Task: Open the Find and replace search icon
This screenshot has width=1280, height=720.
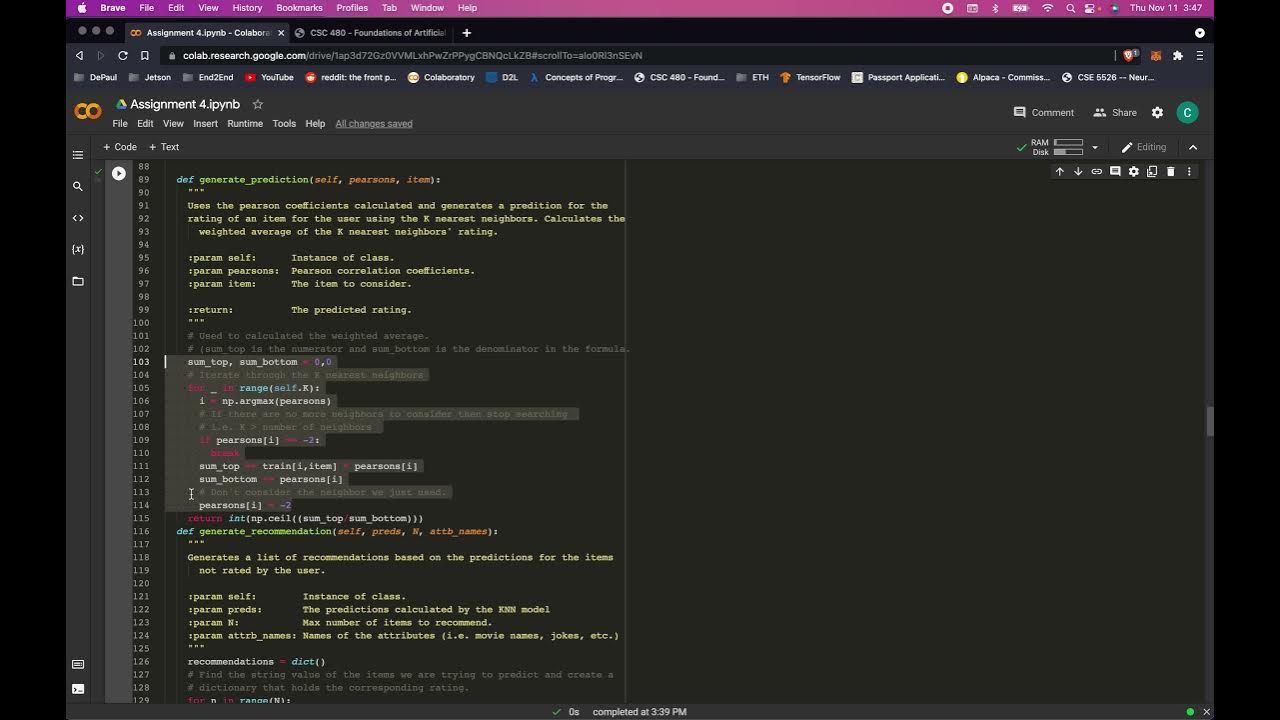Action: point(78,186)
